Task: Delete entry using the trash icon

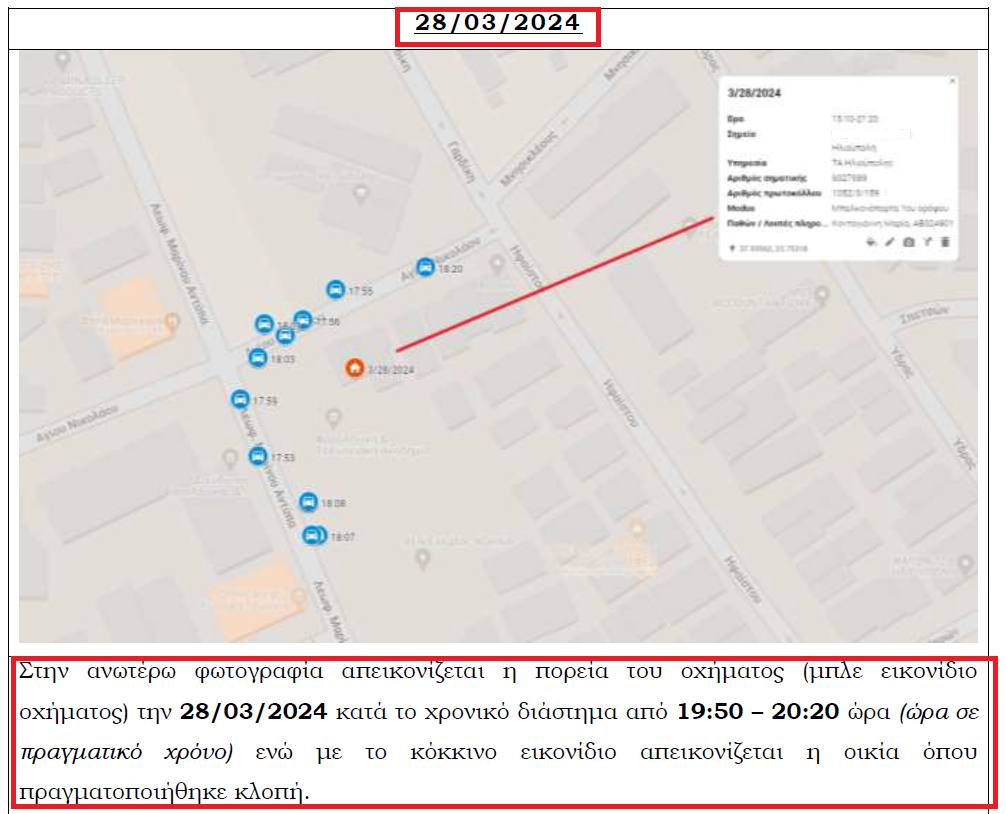Action: 946,242
